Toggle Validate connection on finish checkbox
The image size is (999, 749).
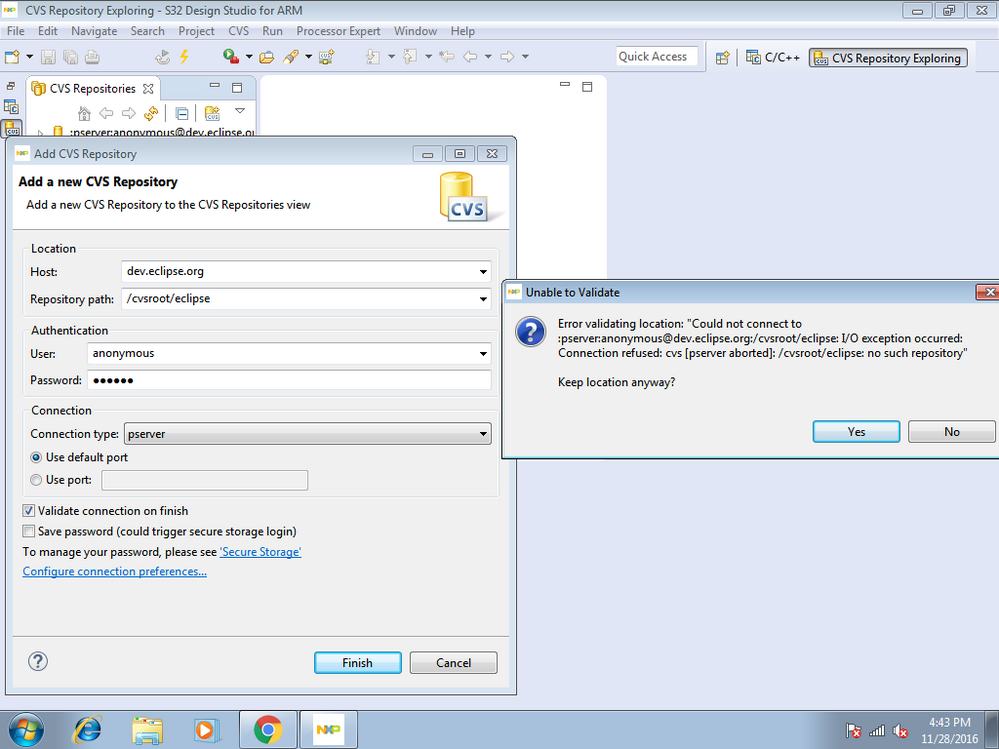click(29, 511)
